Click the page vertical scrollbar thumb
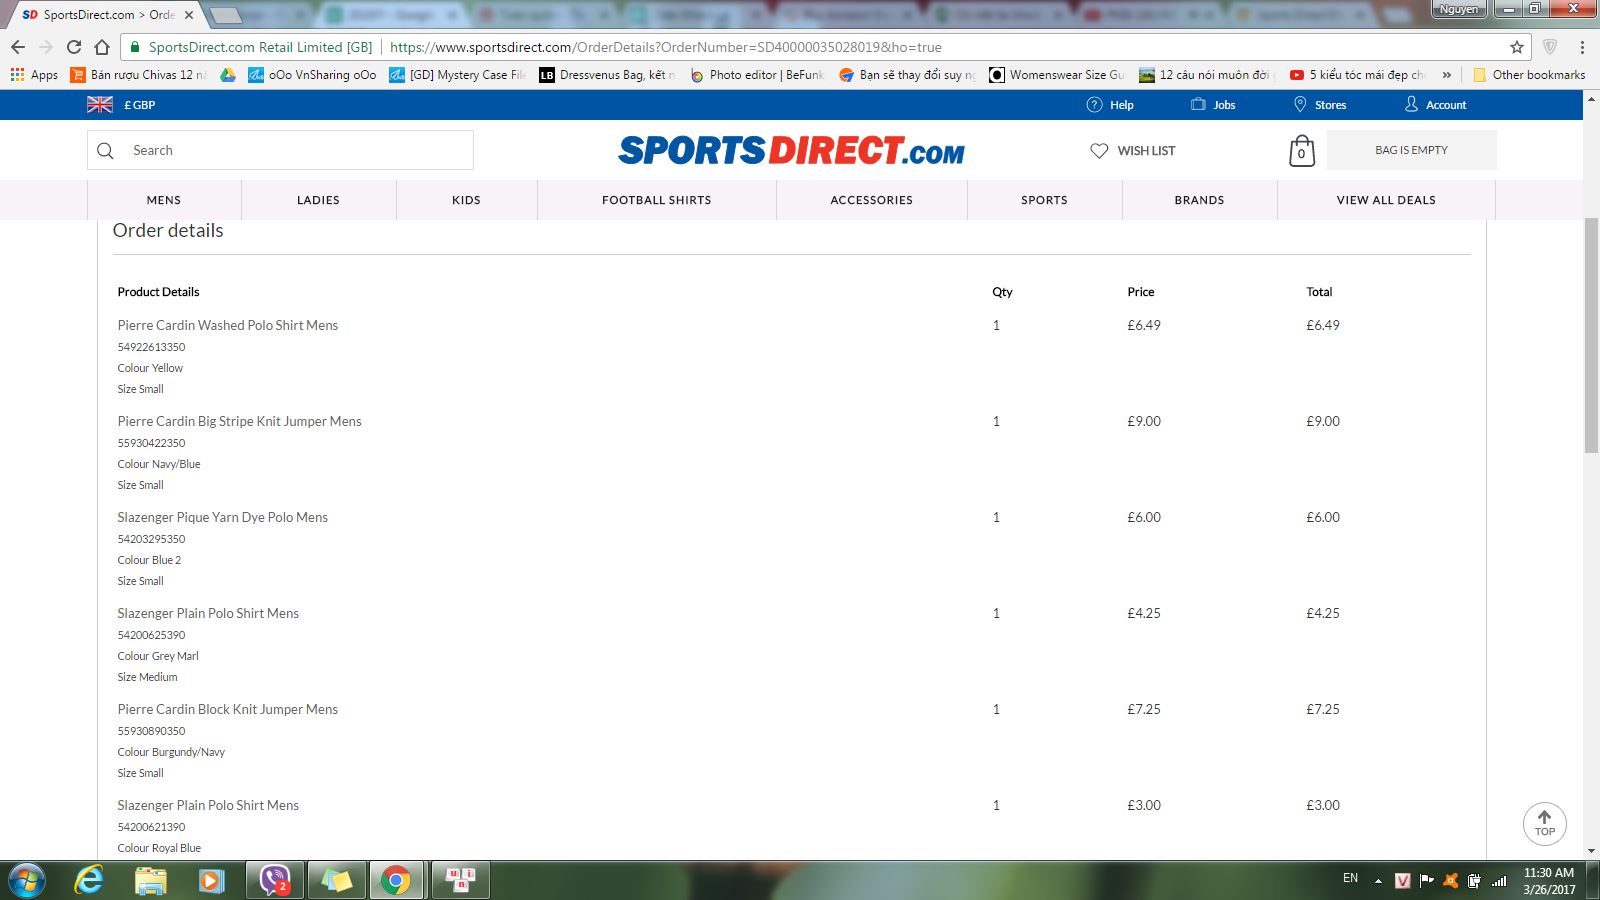 (x=1591, y=335)
